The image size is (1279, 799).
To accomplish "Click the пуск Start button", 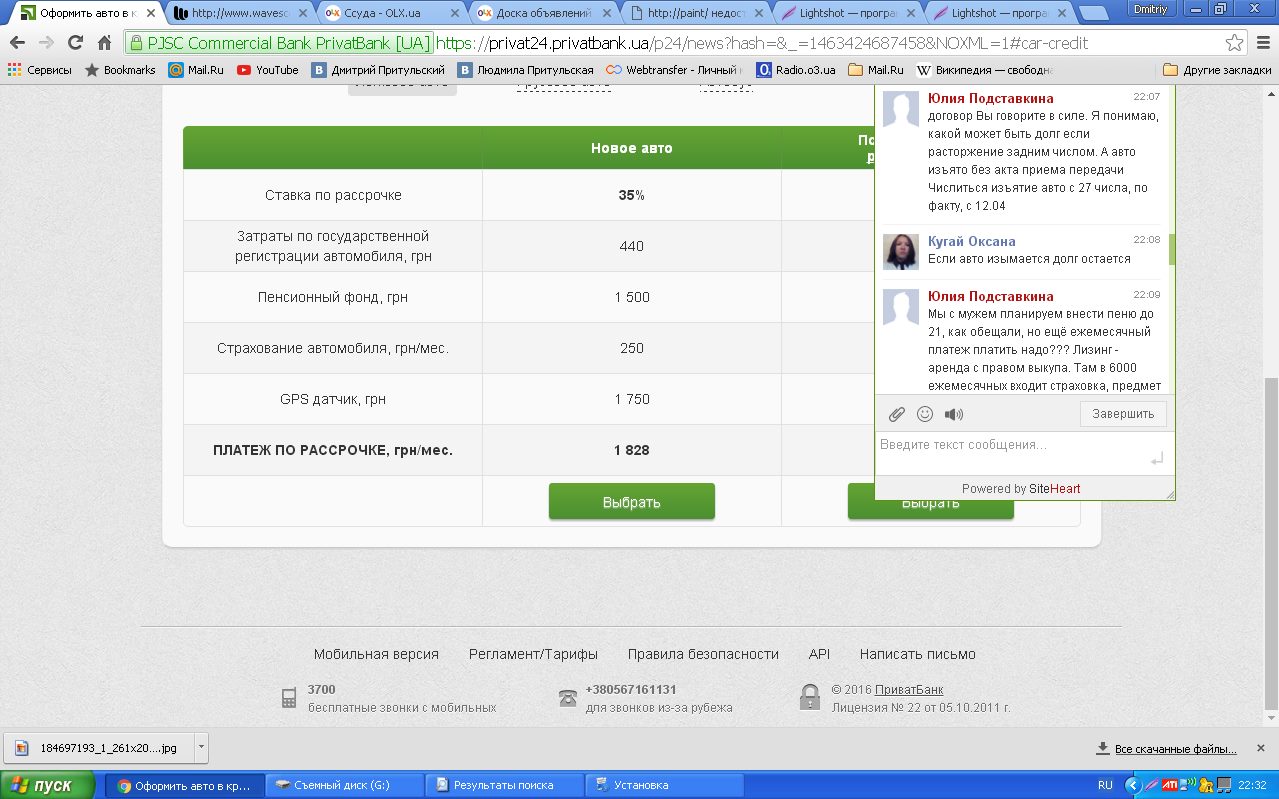I will 48,785.
